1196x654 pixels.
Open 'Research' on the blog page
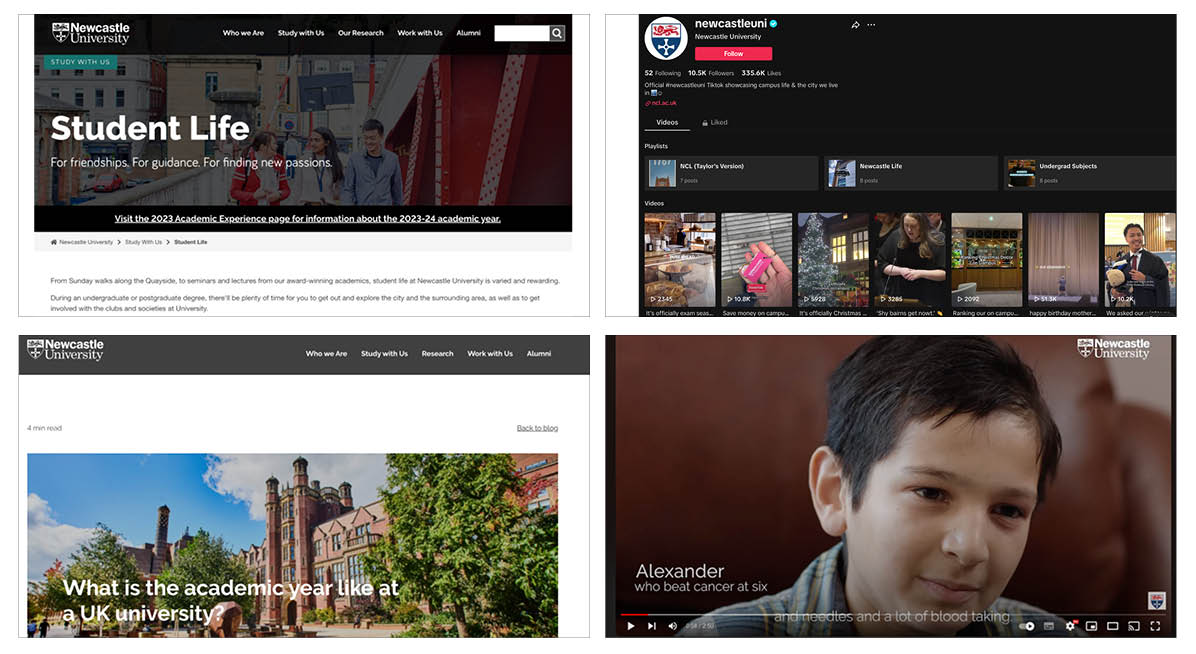pos(437,353)
